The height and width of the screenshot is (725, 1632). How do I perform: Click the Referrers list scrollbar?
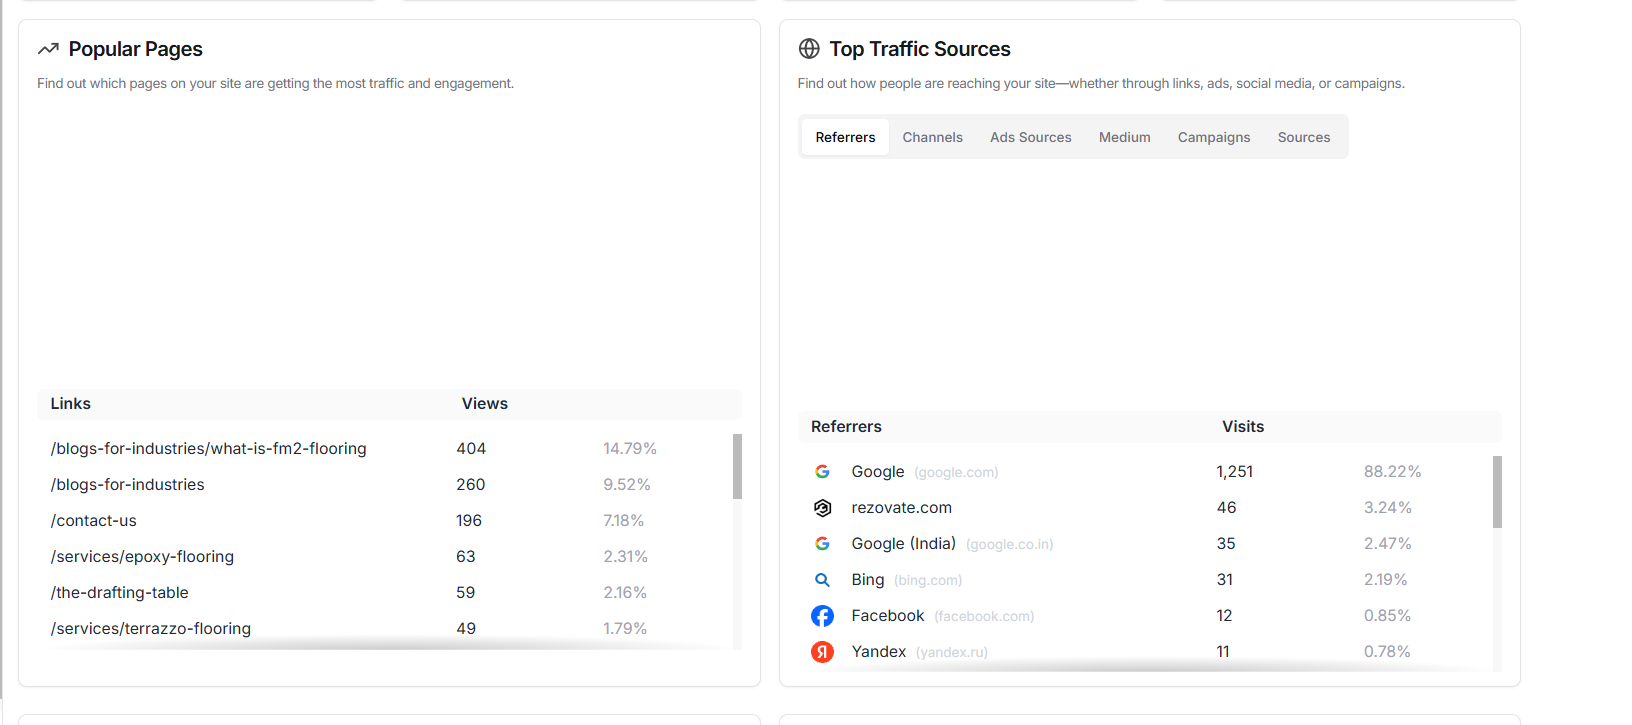tap(1497, 492)
